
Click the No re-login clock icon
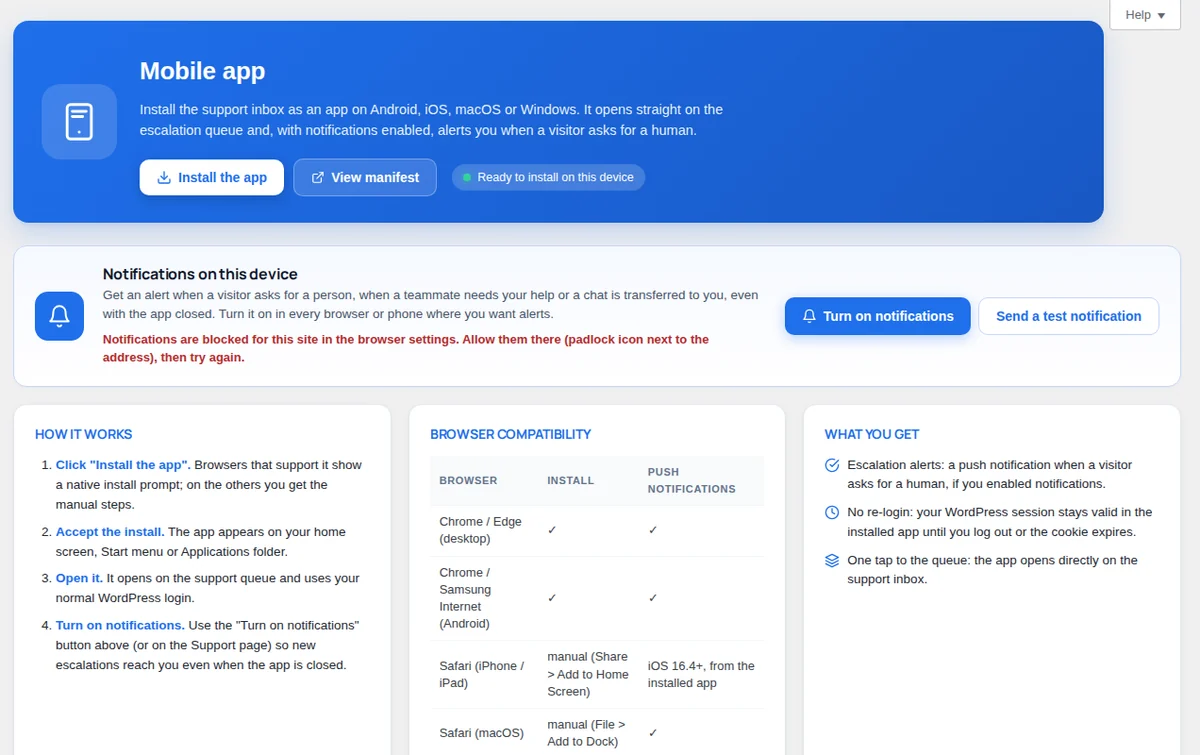(x=832, y=512)
